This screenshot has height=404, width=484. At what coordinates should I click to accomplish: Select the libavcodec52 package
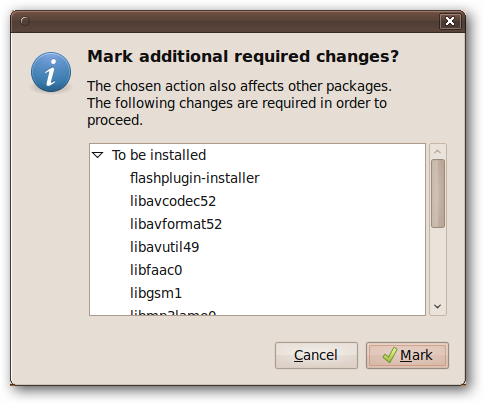coord(173,201)
